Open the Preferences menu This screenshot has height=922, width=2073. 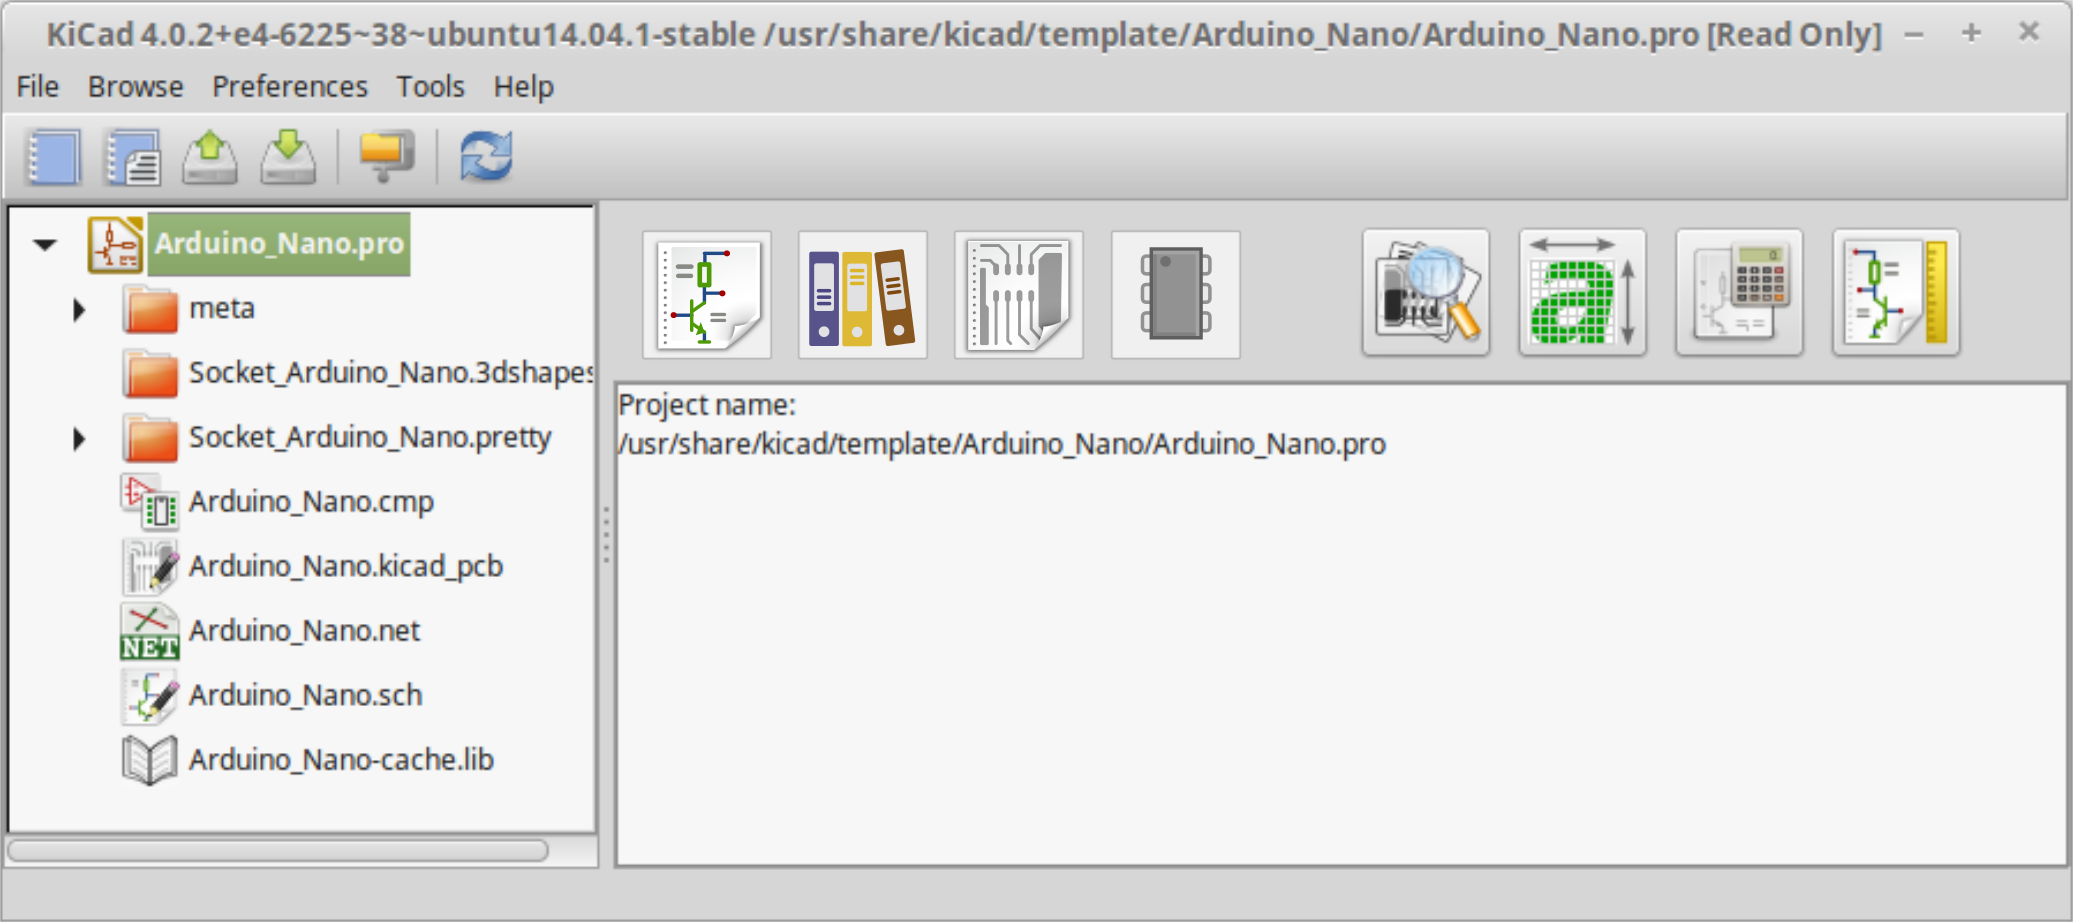[x=290, y=87]
